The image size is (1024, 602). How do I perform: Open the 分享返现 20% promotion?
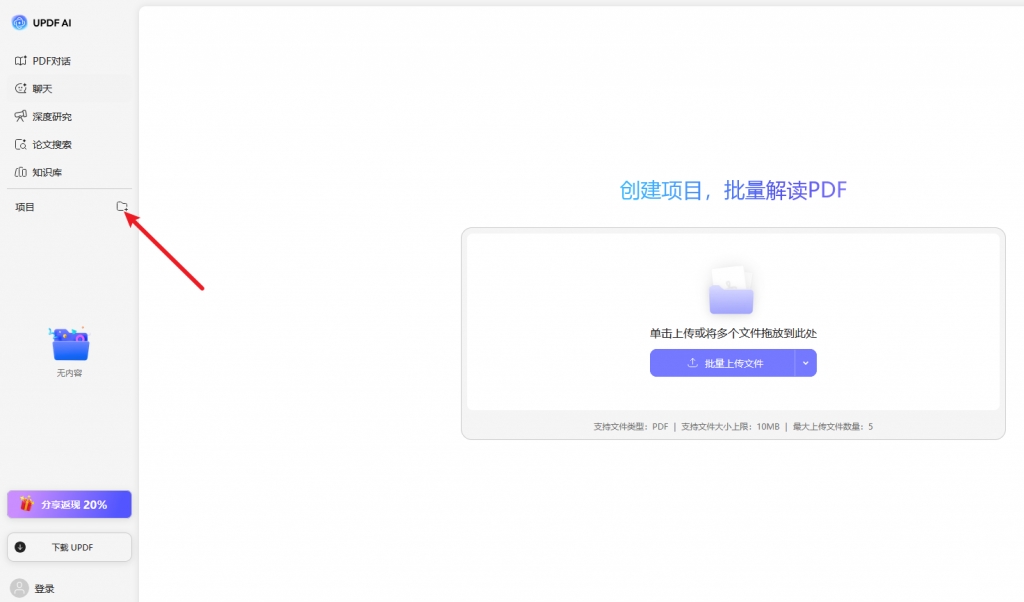click(74, 505)
